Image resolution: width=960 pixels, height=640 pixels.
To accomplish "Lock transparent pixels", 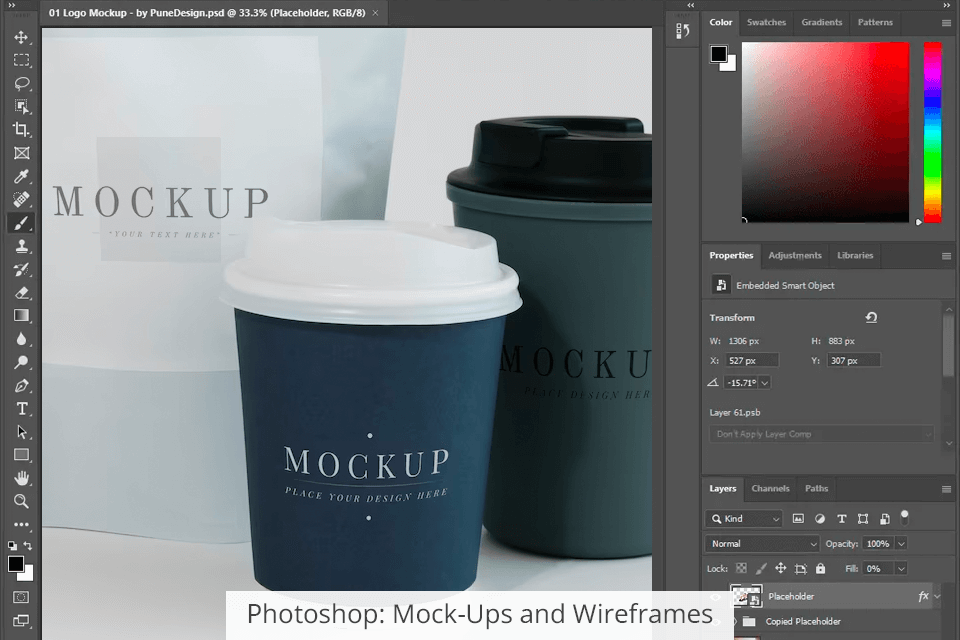I will pyautogui.click(x=741, y=568).
